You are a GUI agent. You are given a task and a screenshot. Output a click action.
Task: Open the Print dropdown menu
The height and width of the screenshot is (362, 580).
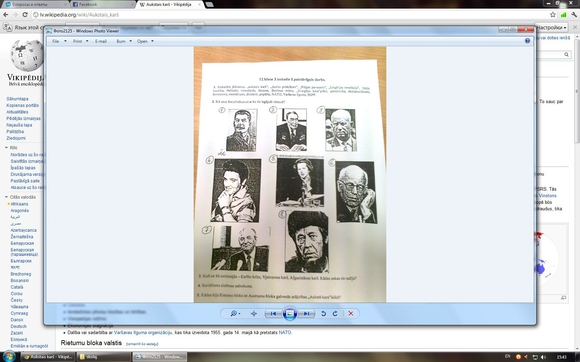coord(80,41)
